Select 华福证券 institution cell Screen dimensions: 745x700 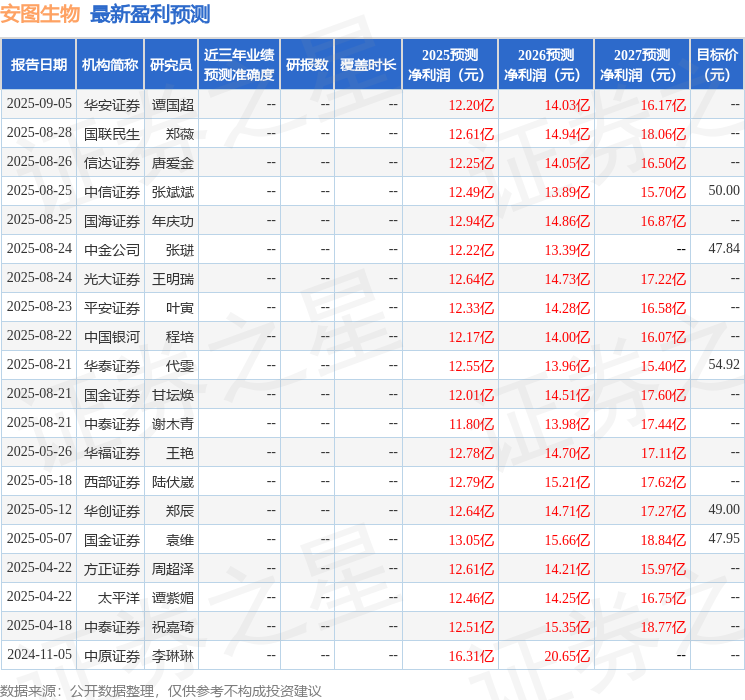(x=112, y=453)
